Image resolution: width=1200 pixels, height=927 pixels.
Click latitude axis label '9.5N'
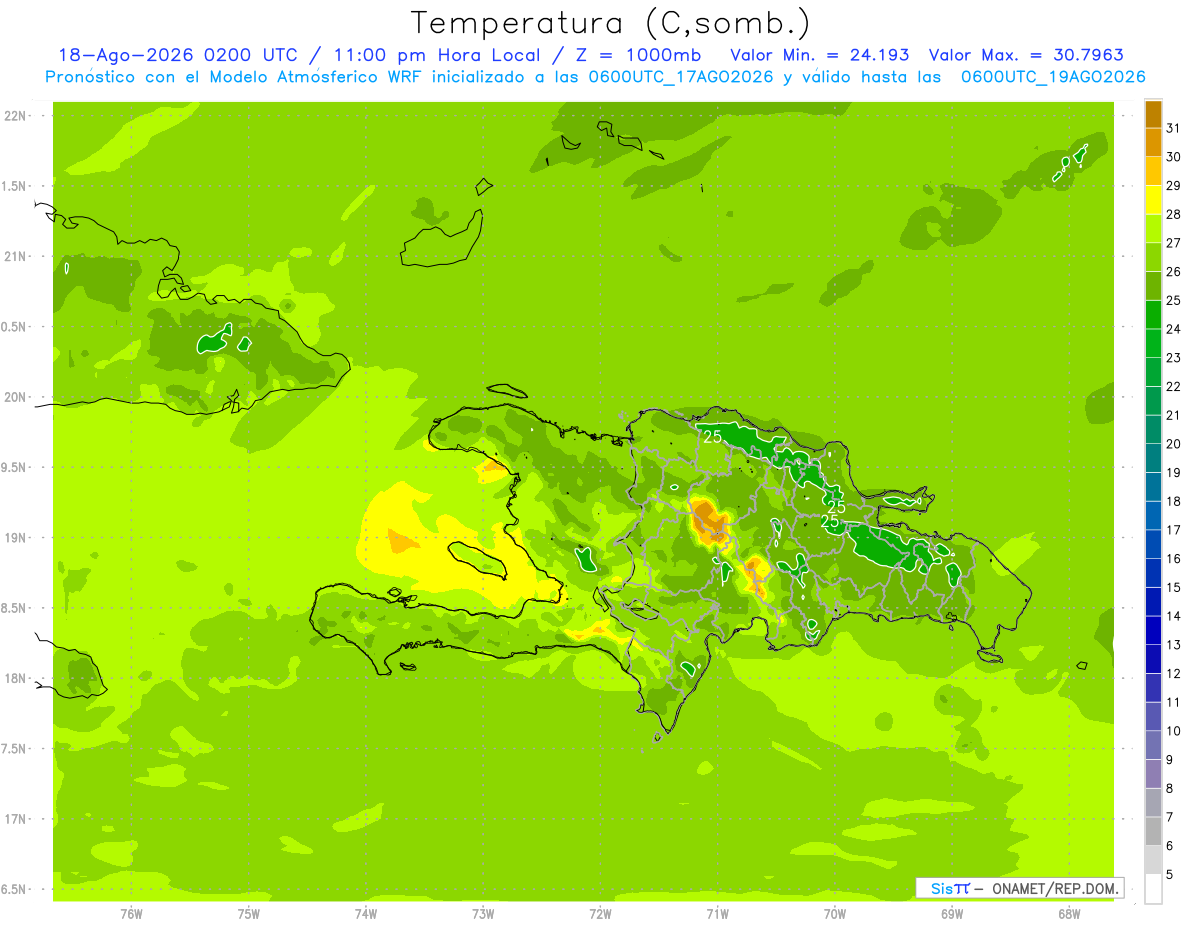[14, 468]
